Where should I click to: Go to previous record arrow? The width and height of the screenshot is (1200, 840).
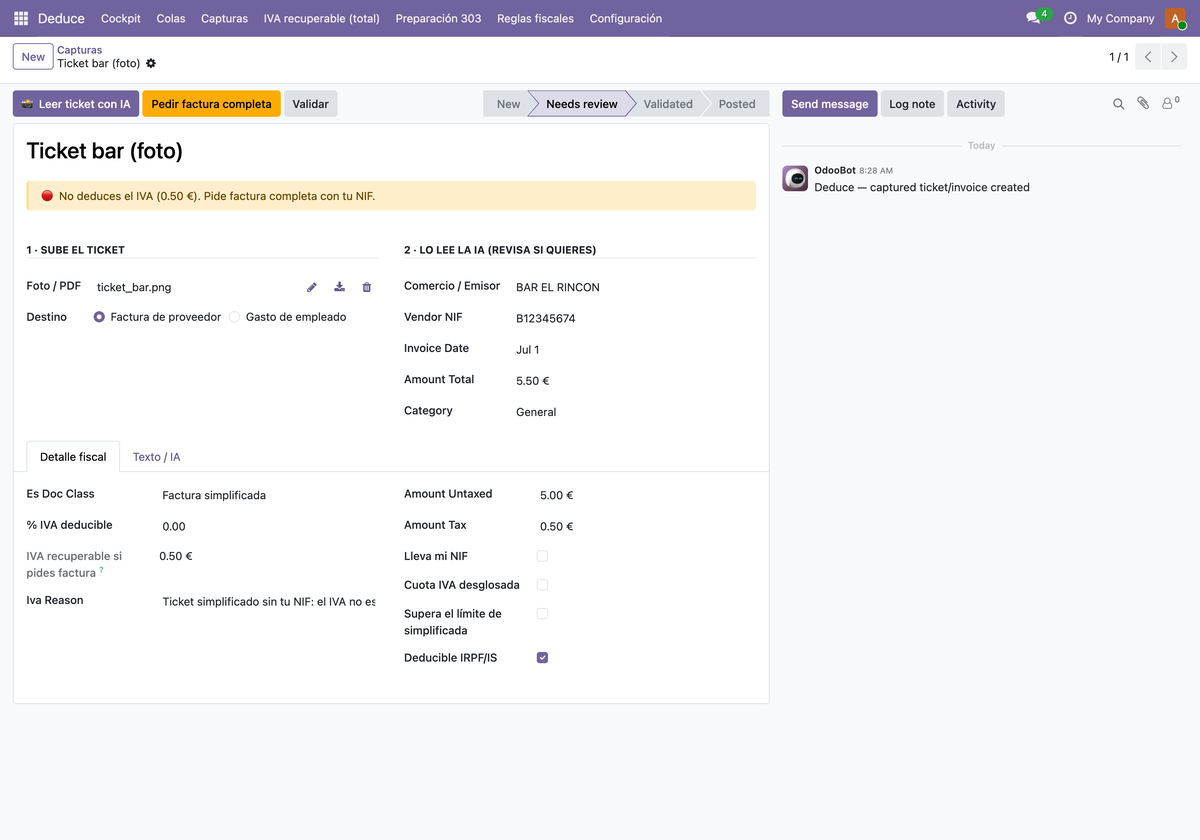(x=1149, y=57)
